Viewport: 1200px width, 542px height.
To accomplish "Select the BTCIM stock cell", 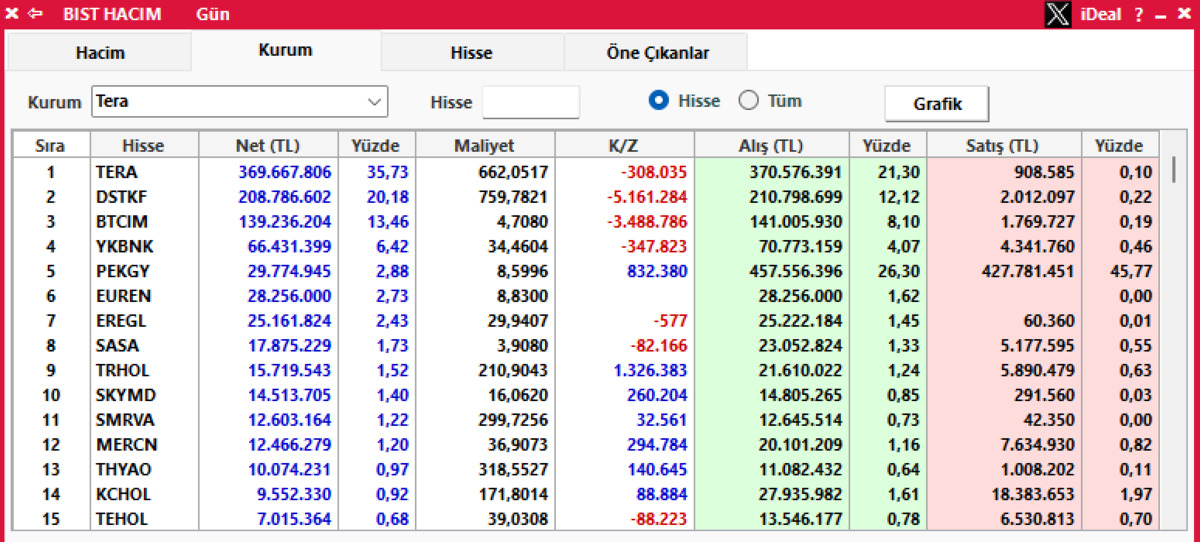I will tap(143, 222).
